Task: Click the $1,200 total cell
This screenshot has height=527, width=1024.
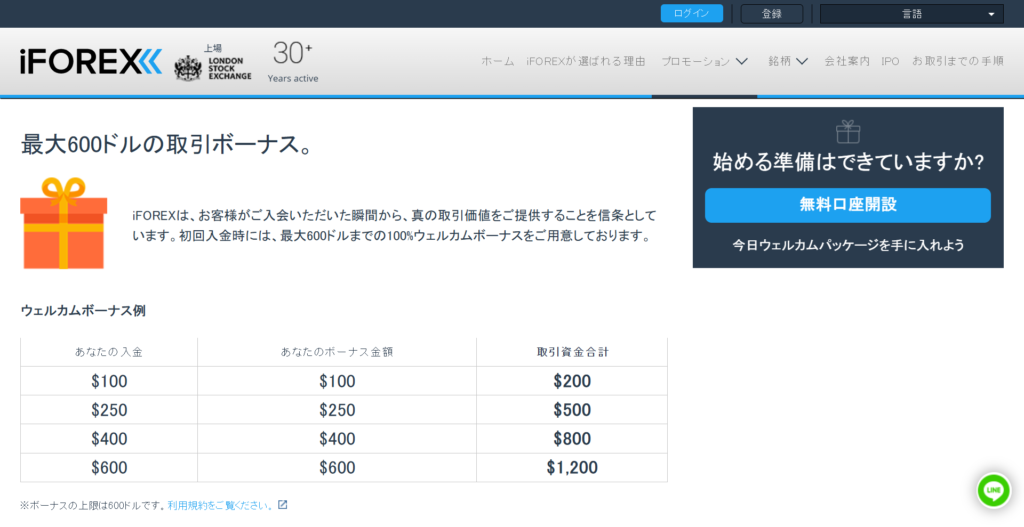Action: (x=572, y=468)
